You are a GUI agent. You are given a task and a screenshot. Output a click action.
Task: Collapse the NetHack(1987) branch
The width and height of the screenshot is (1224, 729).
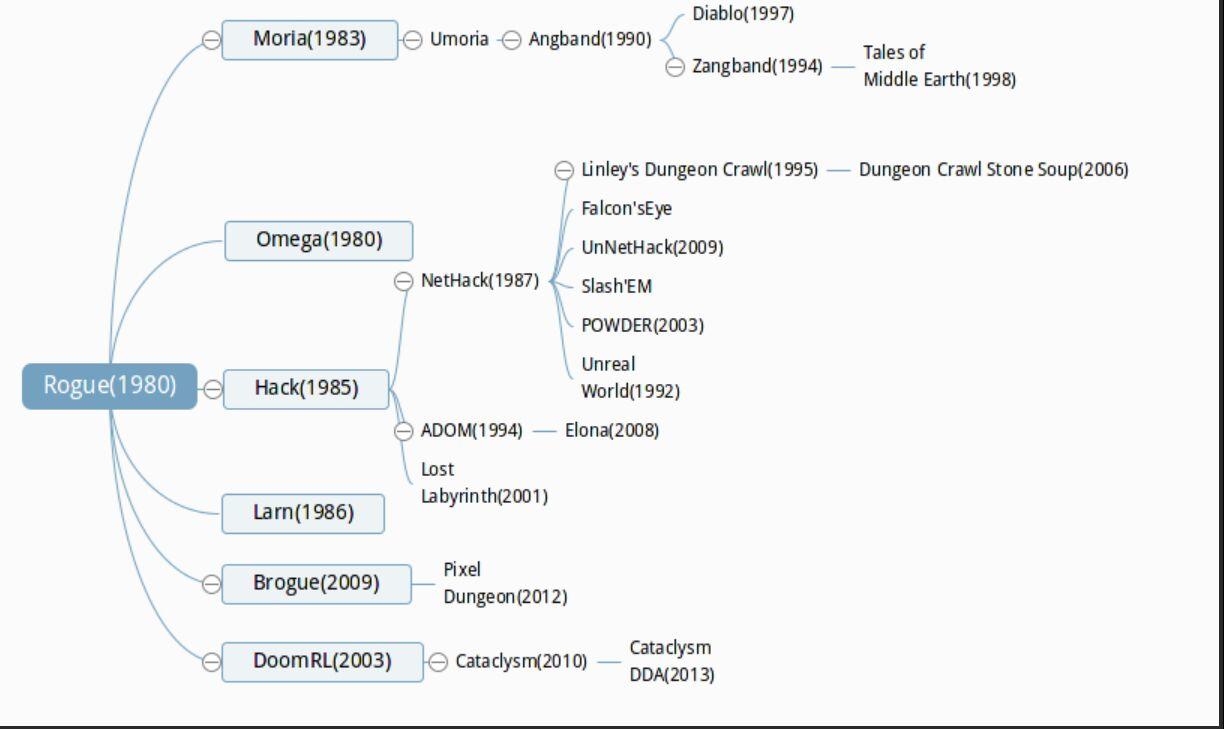(404, 282)
